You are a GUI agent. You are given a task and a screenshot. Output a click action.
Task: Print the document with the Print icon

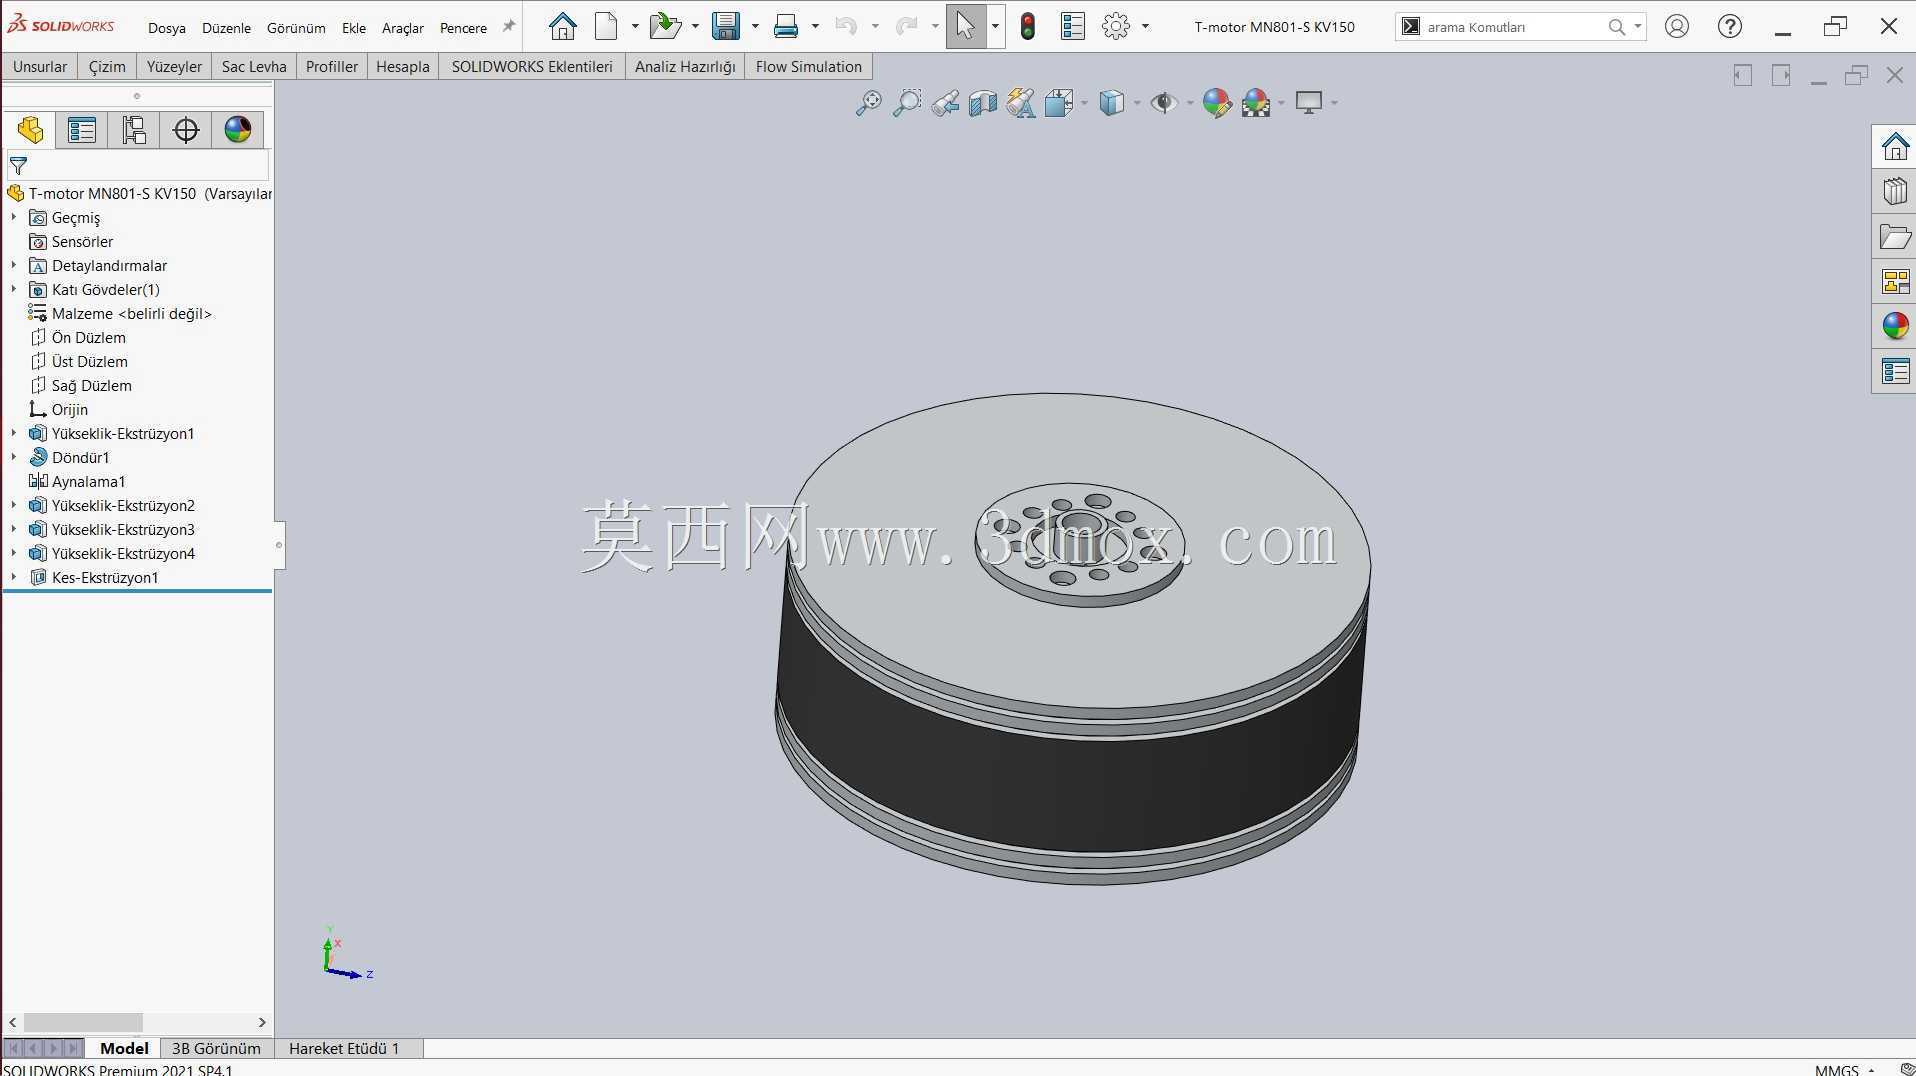(x=786, y=26)
